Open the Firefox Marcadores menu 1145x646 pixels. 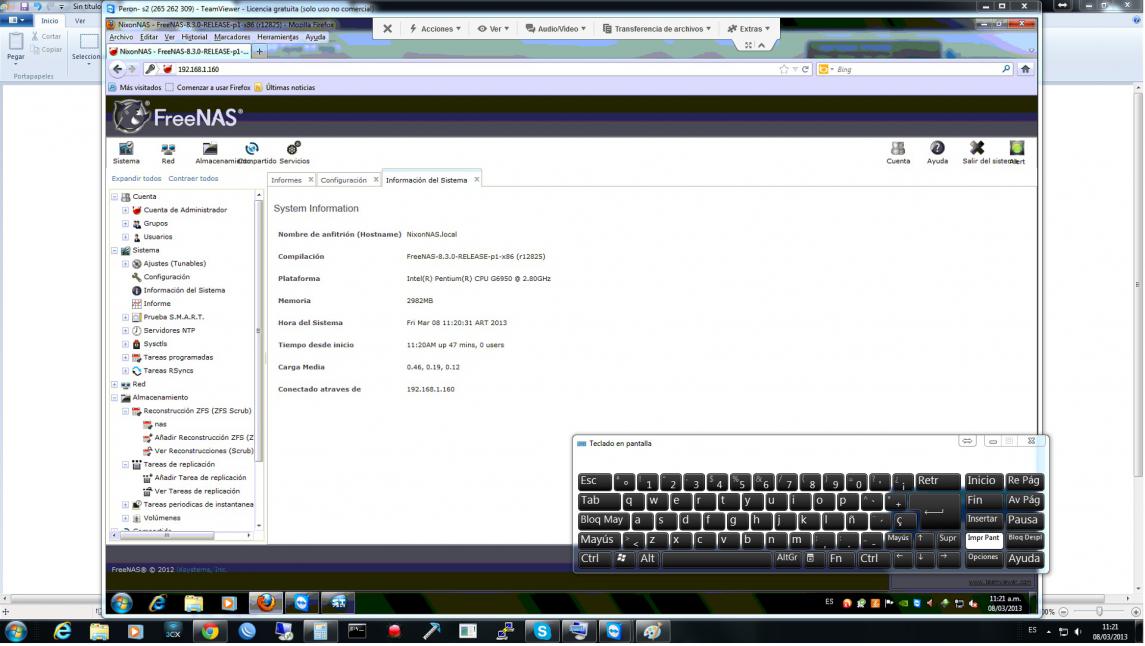pos(232,37)
